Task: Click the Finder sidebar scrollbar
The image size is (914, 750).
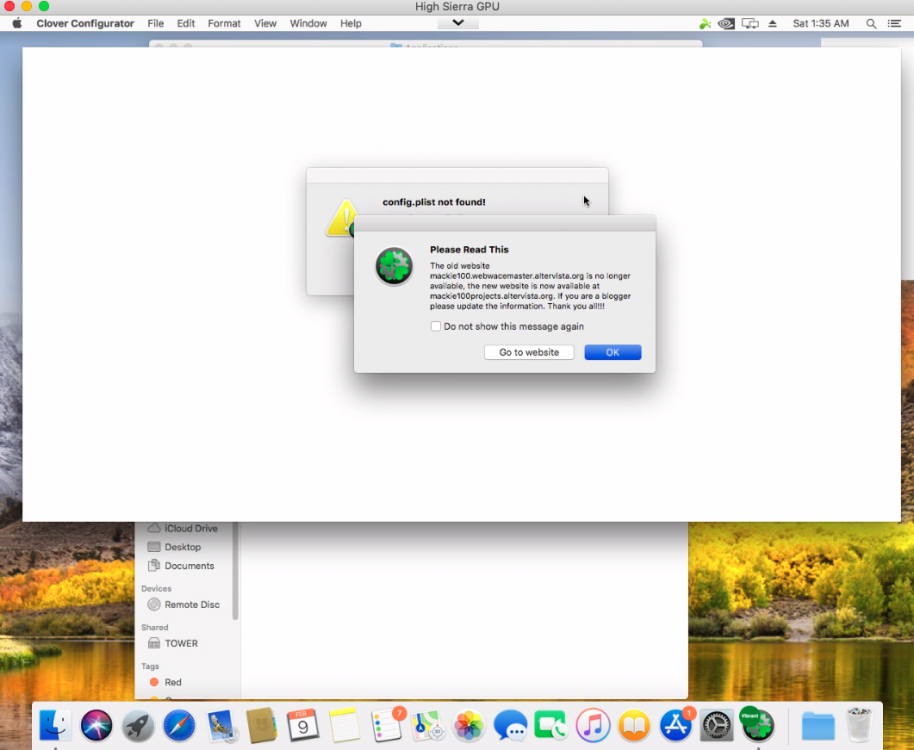Action: point(235,571)
